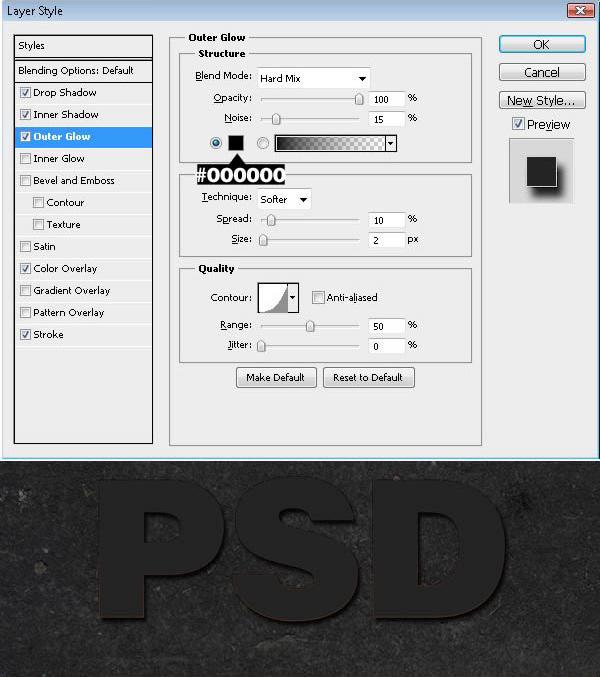
Task: Click the glow gradient preview bar
Action: [x=329, y=143]
